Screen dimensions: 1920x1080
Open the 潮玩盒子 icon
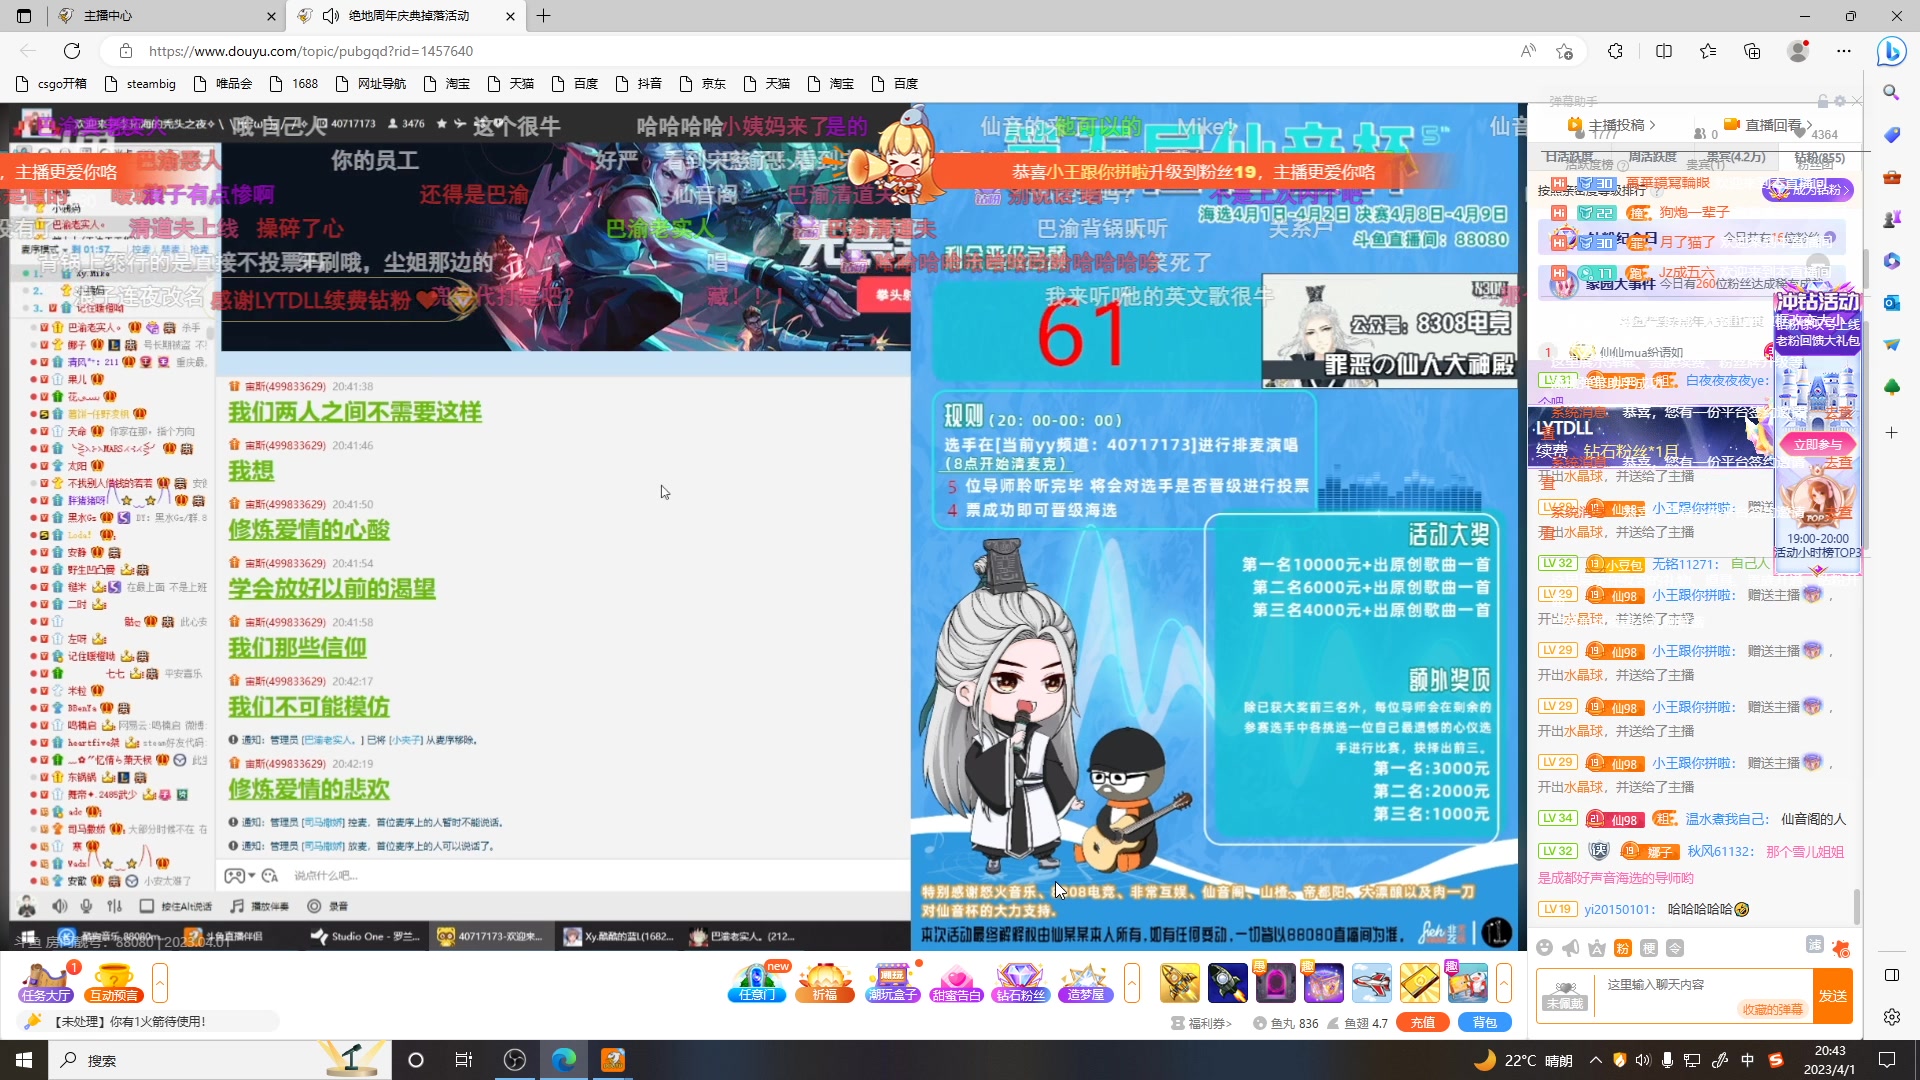click(x=892, y=983)
